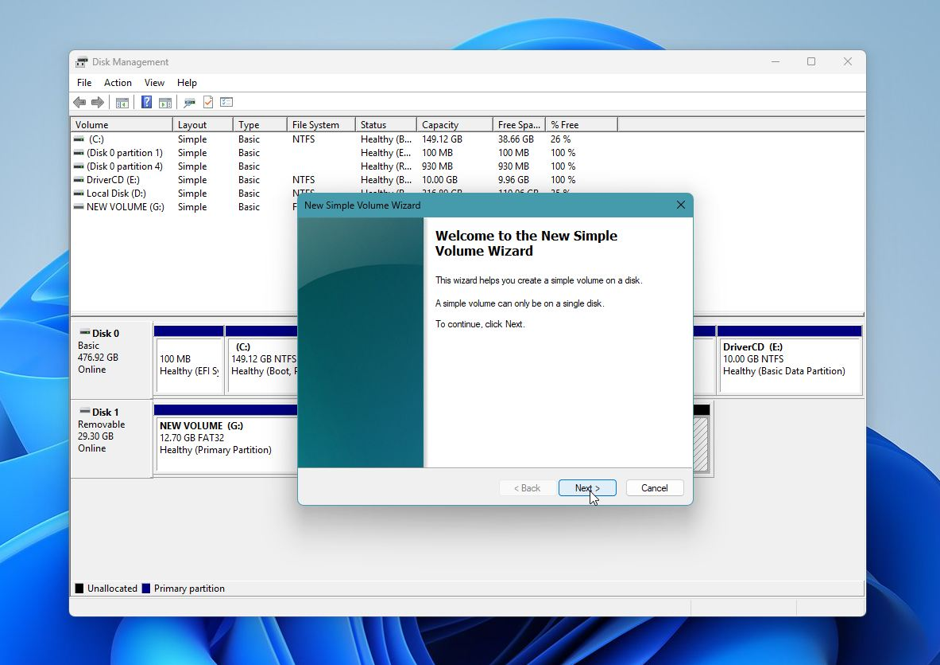This screenshot has width=940, height=665.
Task: Click the Back arrow toolbar icon
Action: pos(79,103)
